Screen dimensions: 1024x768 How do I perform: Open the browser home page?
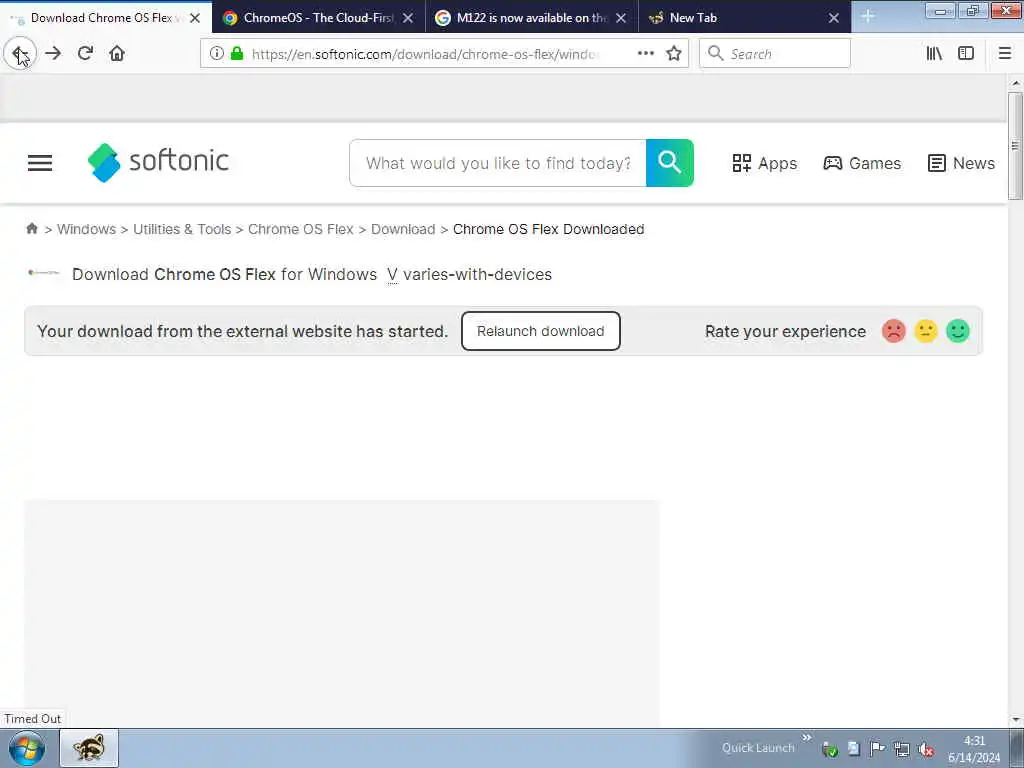[117, 54]
